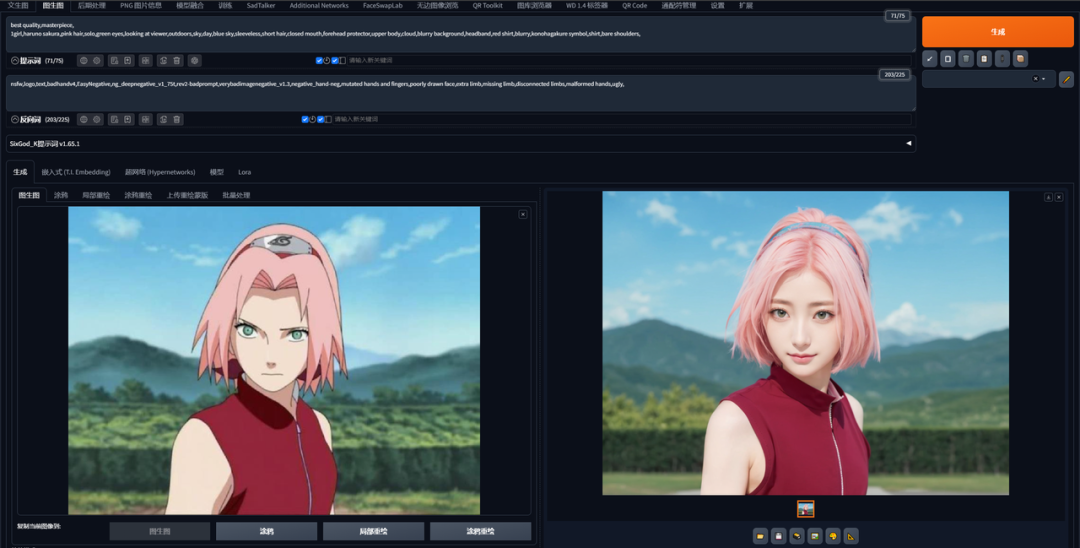Click the clipboard paste icon under 生成 button

[x=984, y=59]
